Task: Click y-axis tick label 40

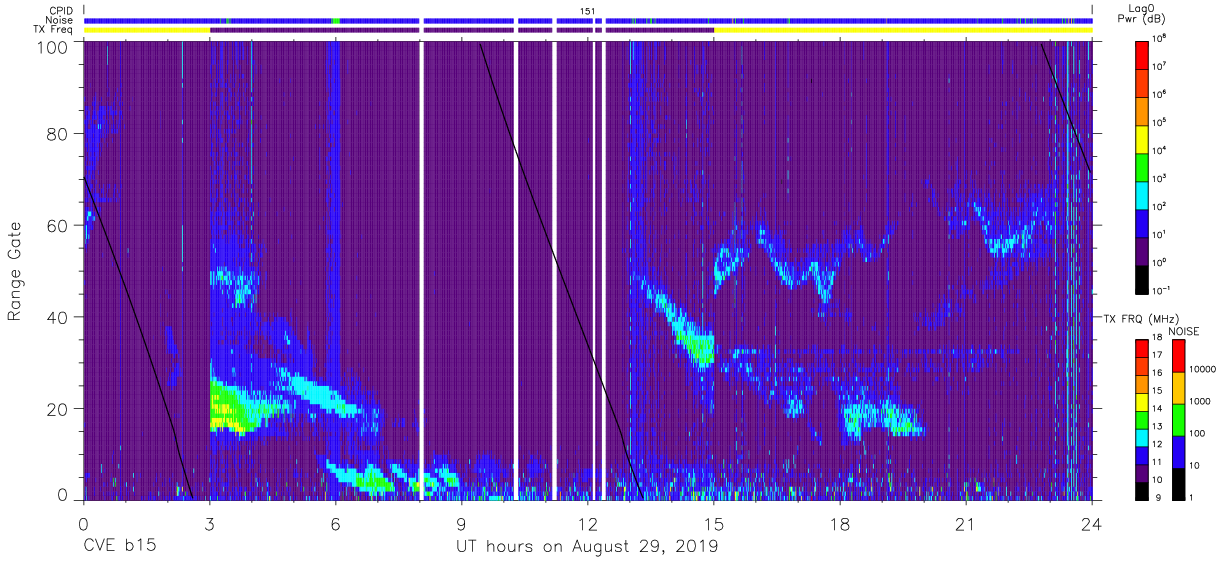Action: [55, 318]
